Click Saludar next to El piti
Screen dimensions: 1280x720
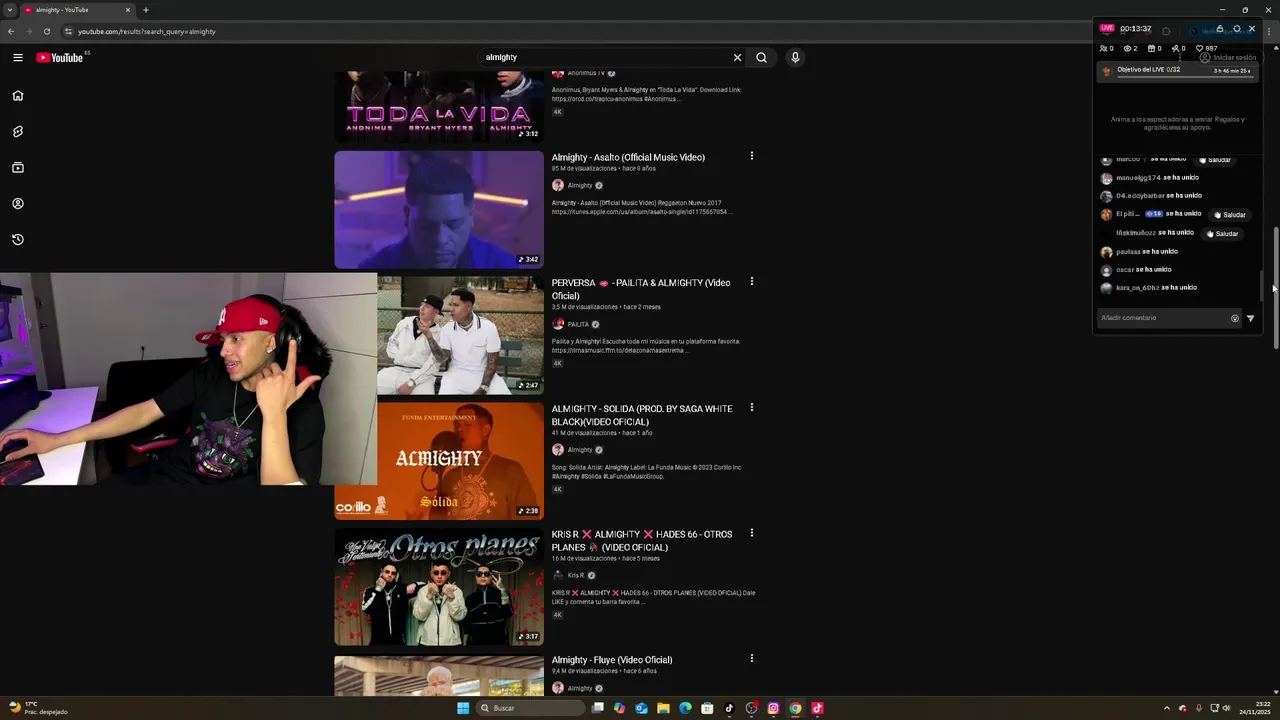(x=1230, y=215)
